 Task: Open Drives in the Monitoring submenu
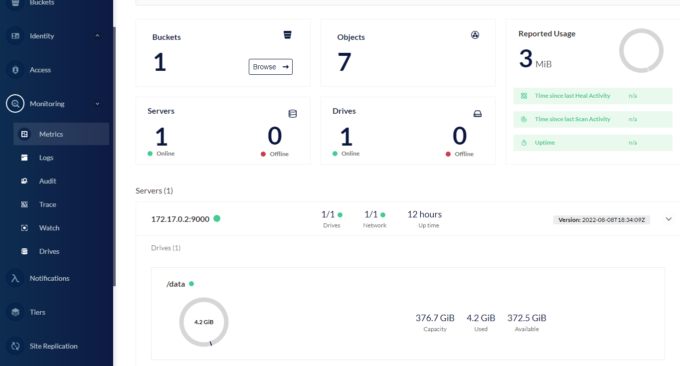(x=49, y=251)
